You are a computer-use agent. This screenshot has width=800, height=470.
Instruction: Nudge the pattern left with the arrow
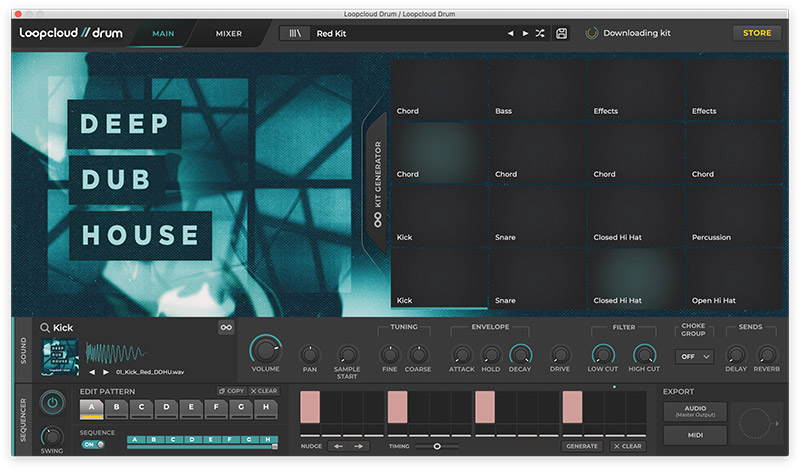point(338,446)
